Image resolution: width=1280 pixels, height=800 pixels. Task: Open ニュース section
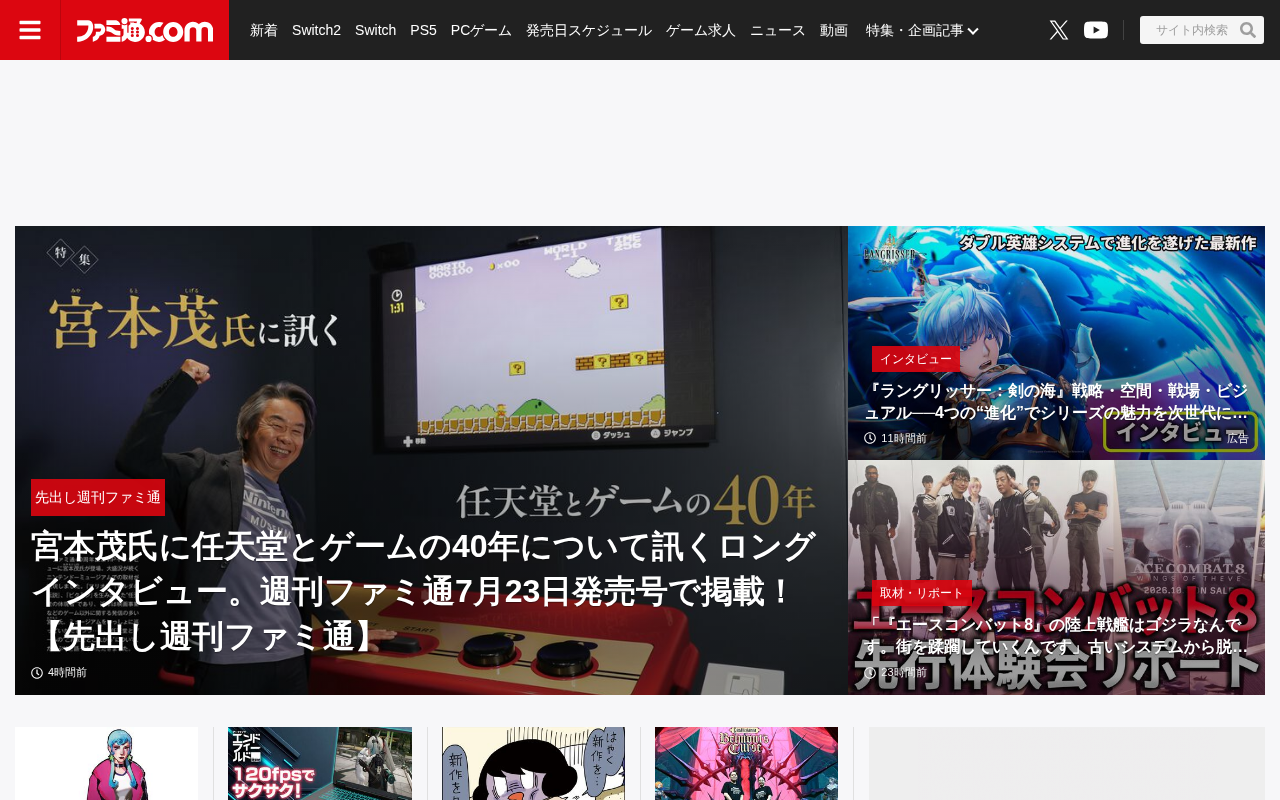click(x=778, y=30)
